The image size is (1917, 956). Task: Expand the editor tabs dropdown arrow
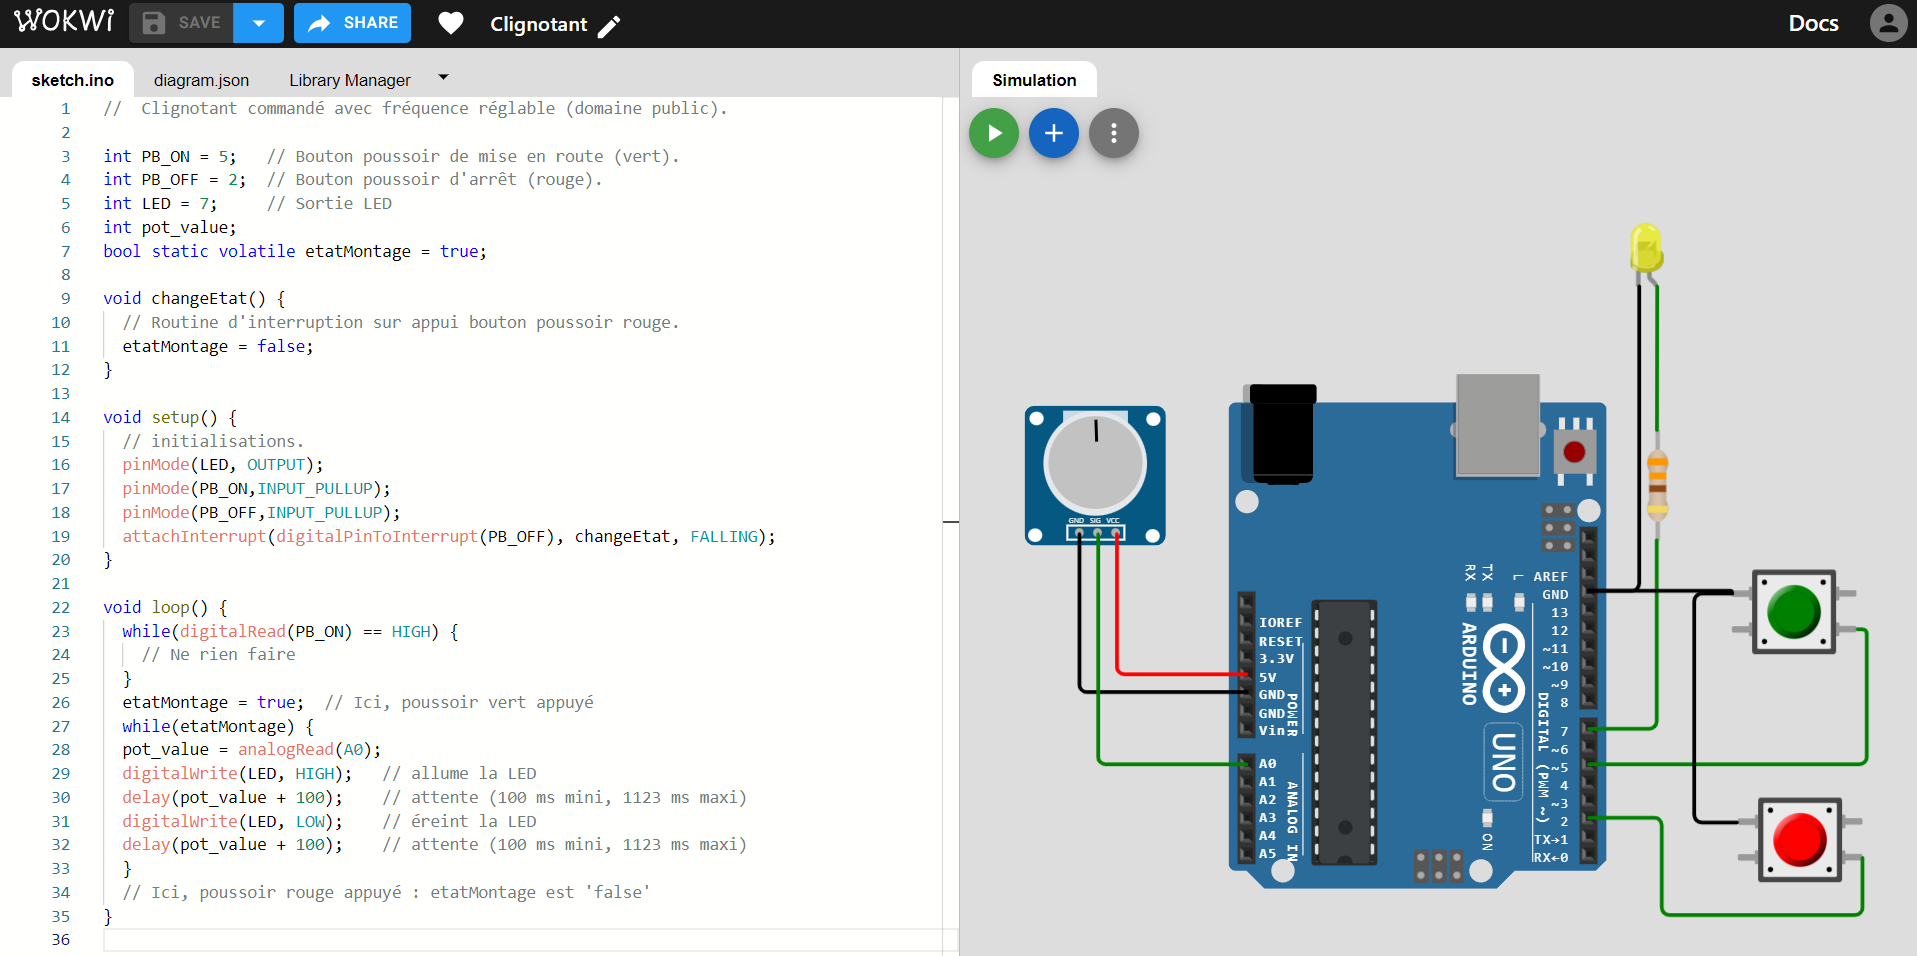click(x=444, y=77)
